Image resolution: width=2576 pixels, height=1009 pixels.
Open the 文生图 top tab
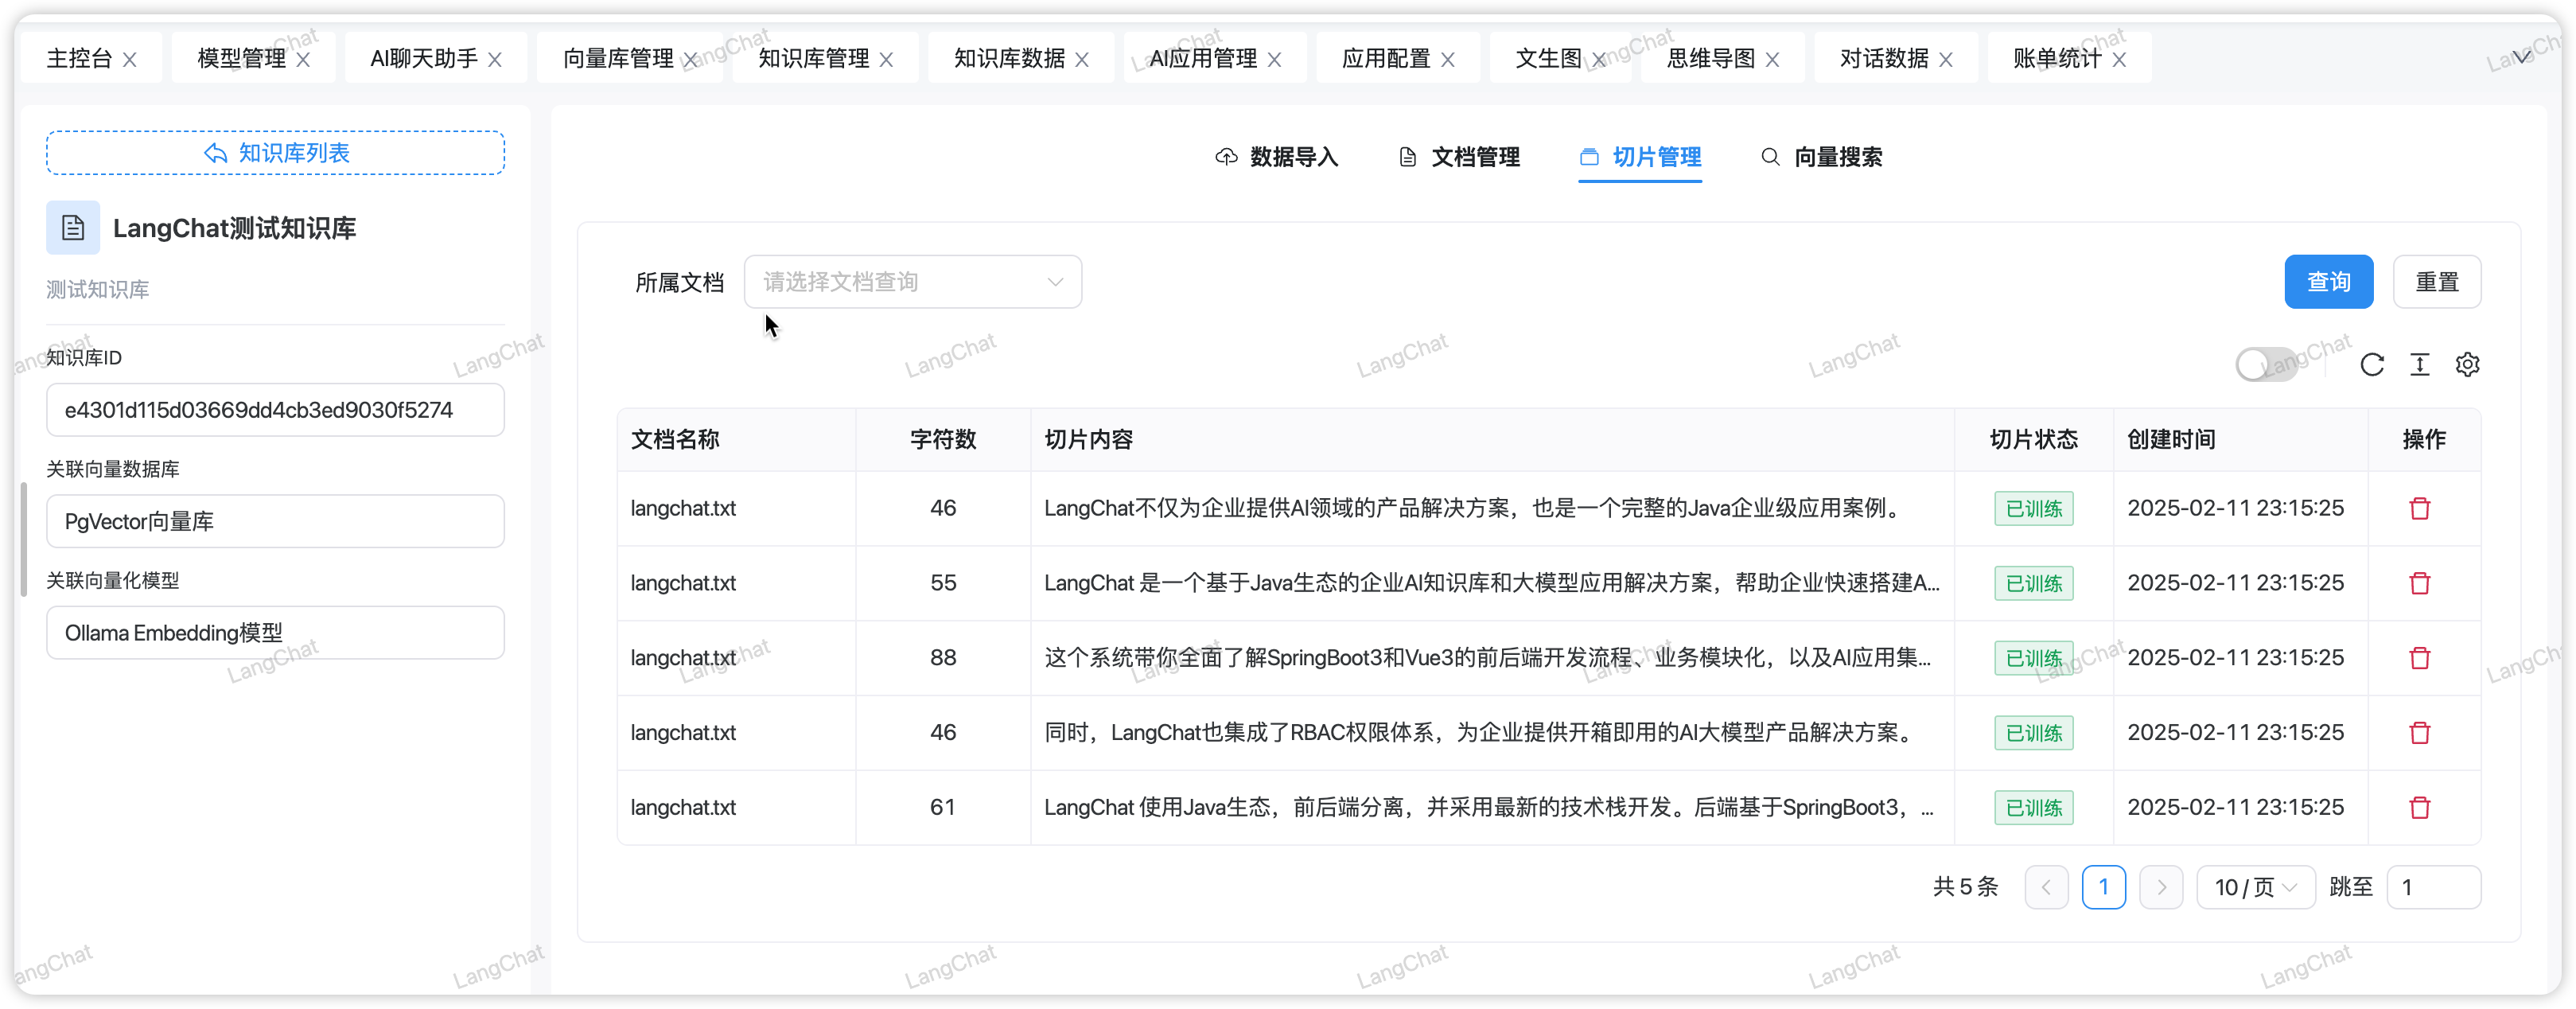(1548, 59)
